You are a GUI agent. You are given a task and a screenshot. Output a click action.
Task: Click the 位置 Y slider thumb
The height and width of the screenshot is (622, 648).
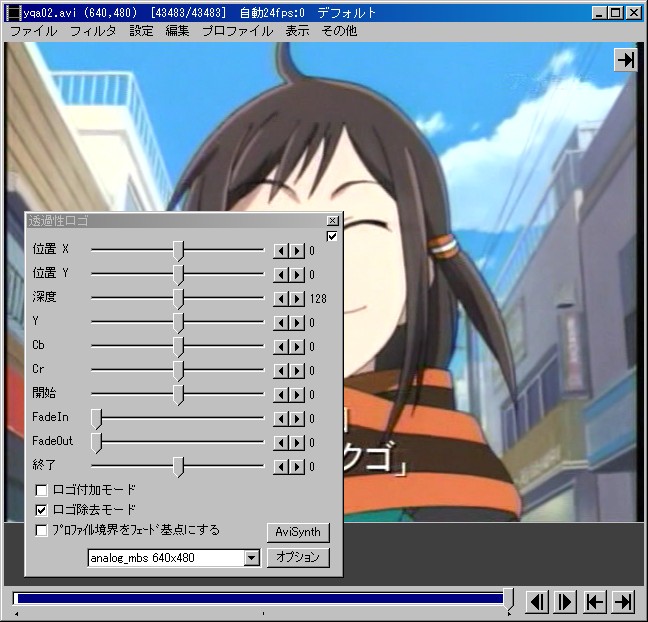coord(178,275)
